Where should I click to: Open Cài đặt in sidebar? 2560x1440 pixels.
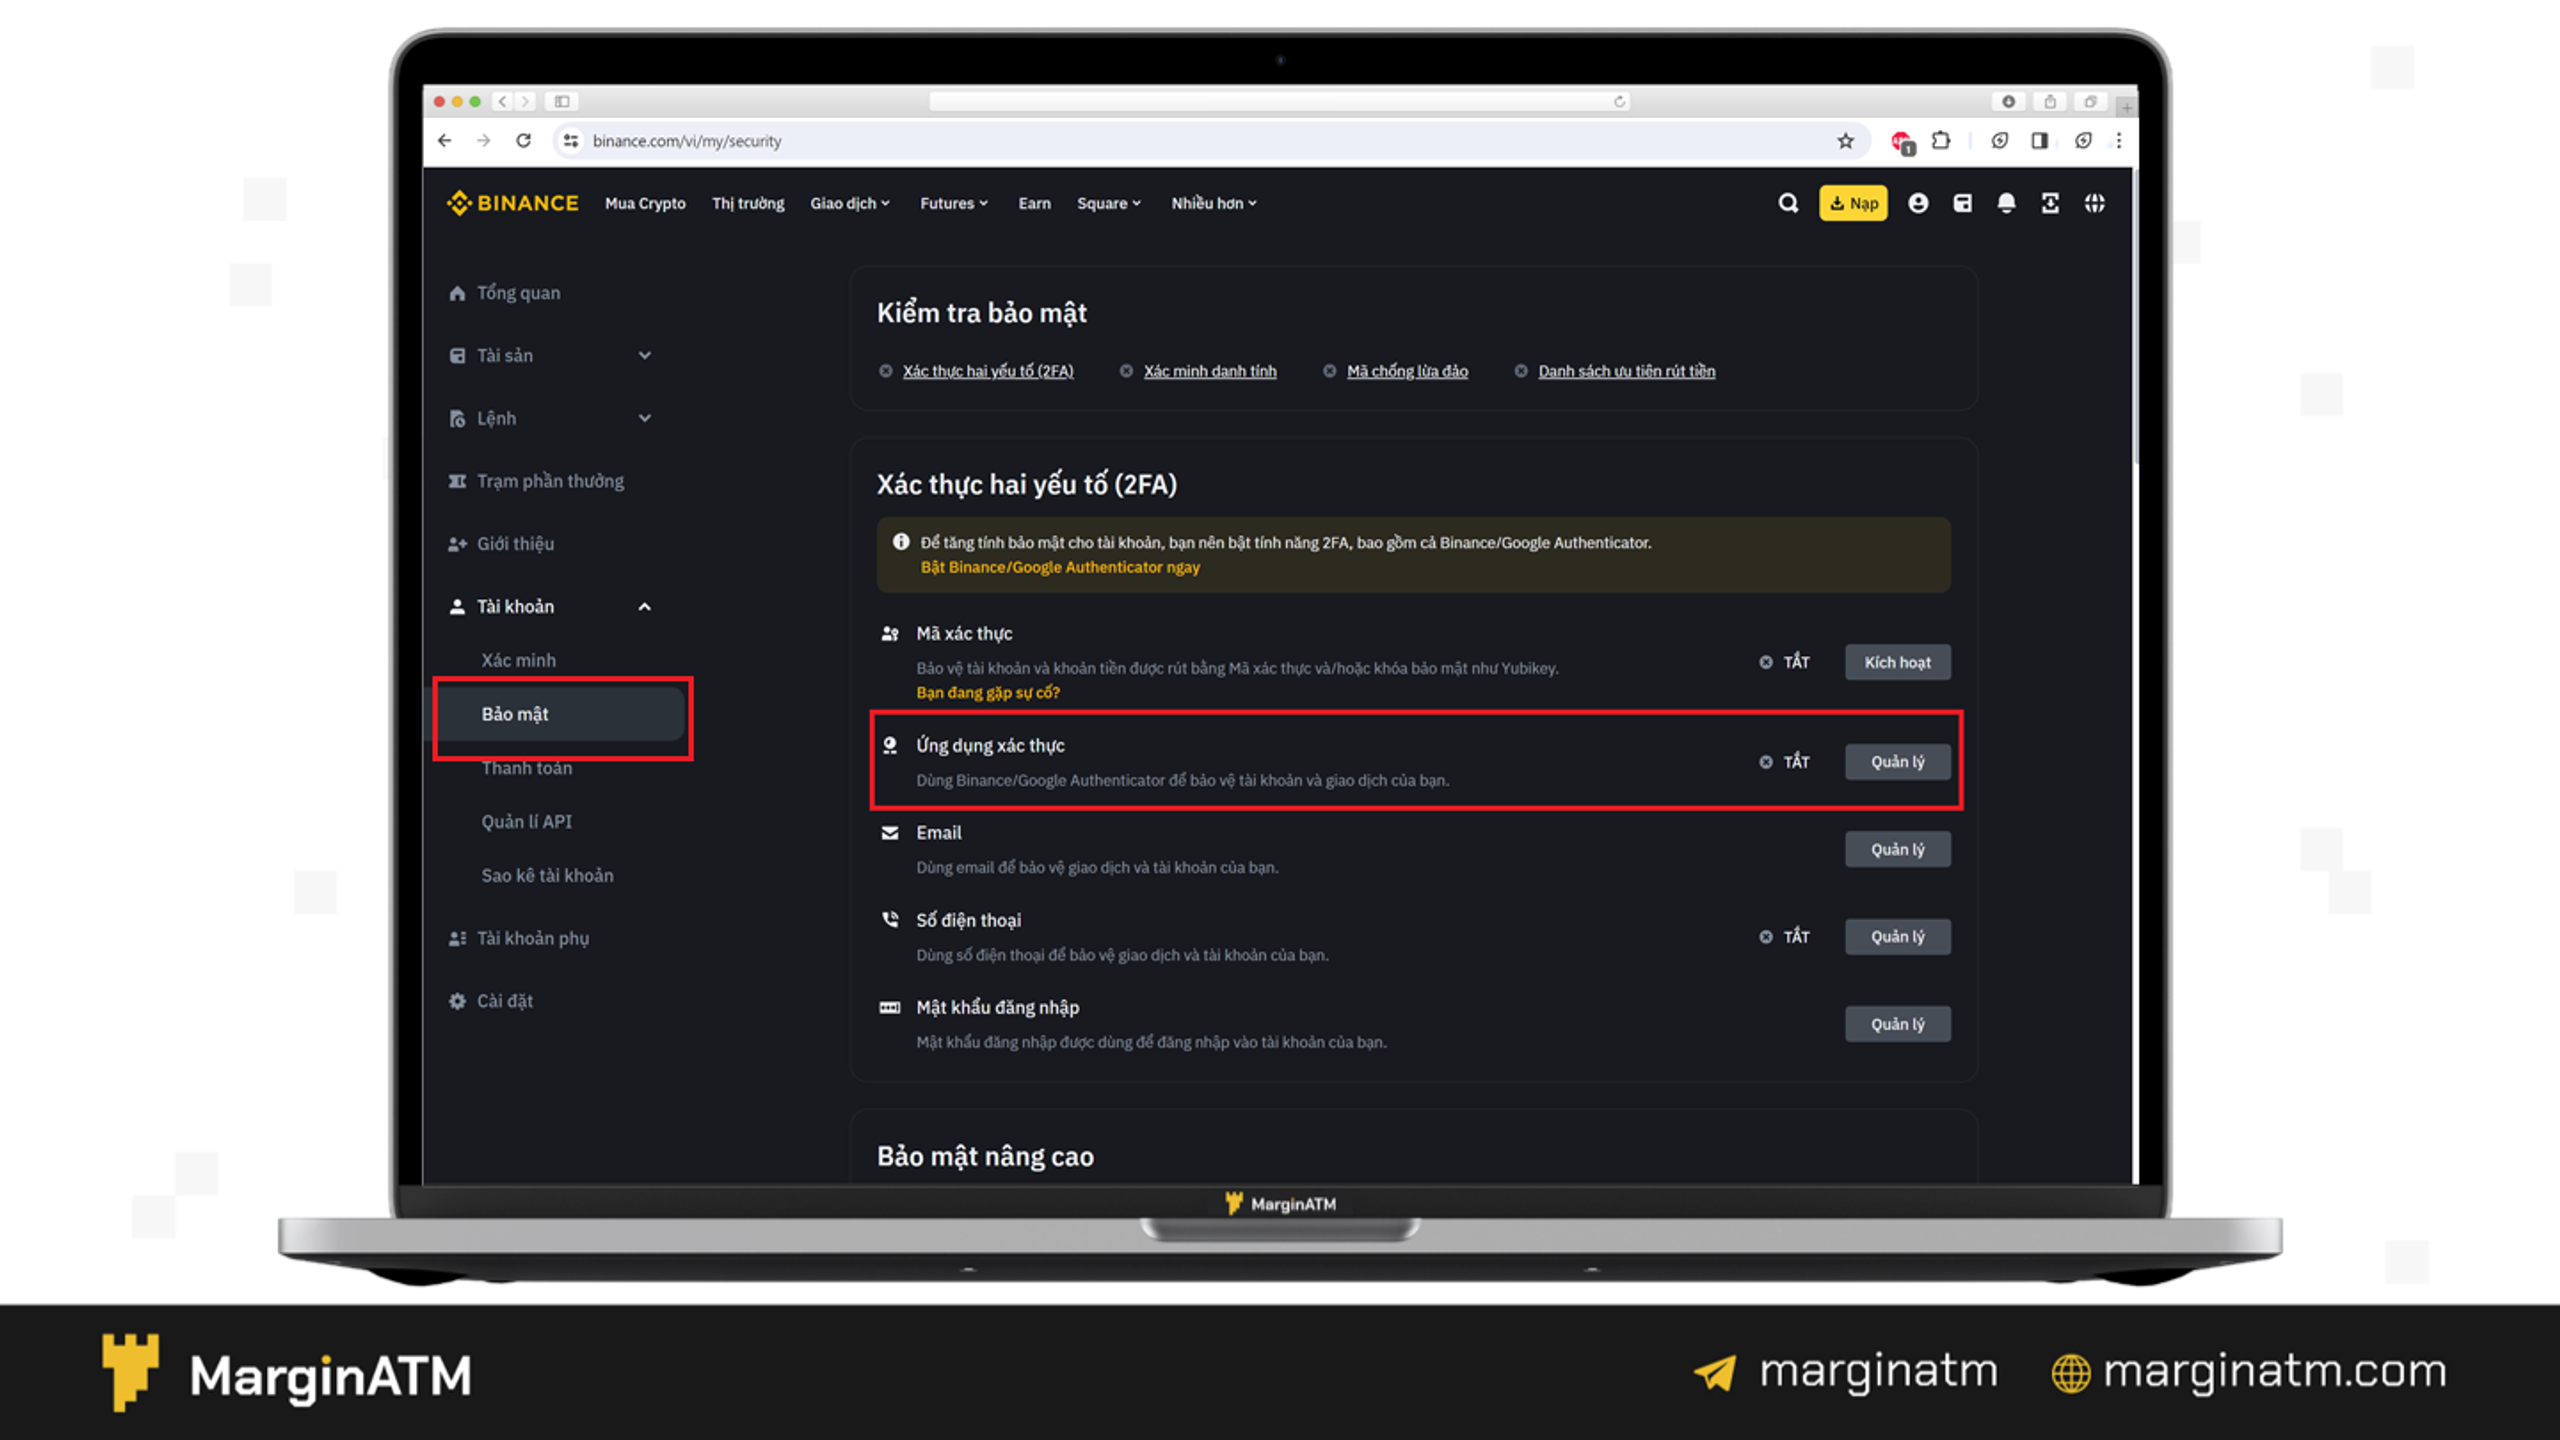491,1001
